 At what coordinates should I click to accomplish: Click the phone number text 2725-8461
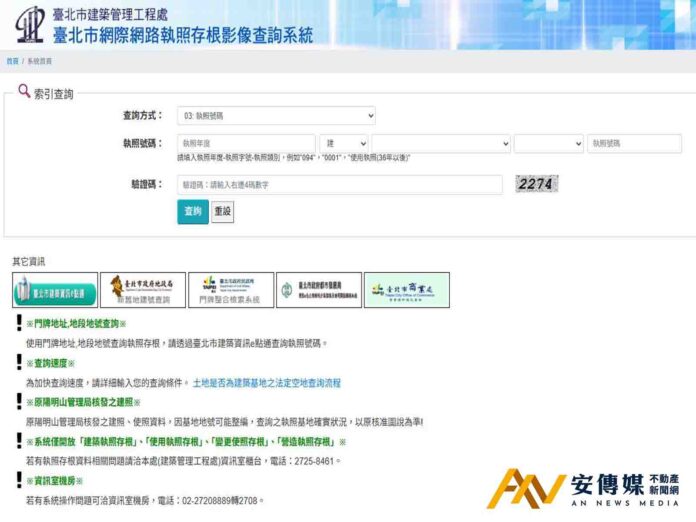(x=314, y=461)
